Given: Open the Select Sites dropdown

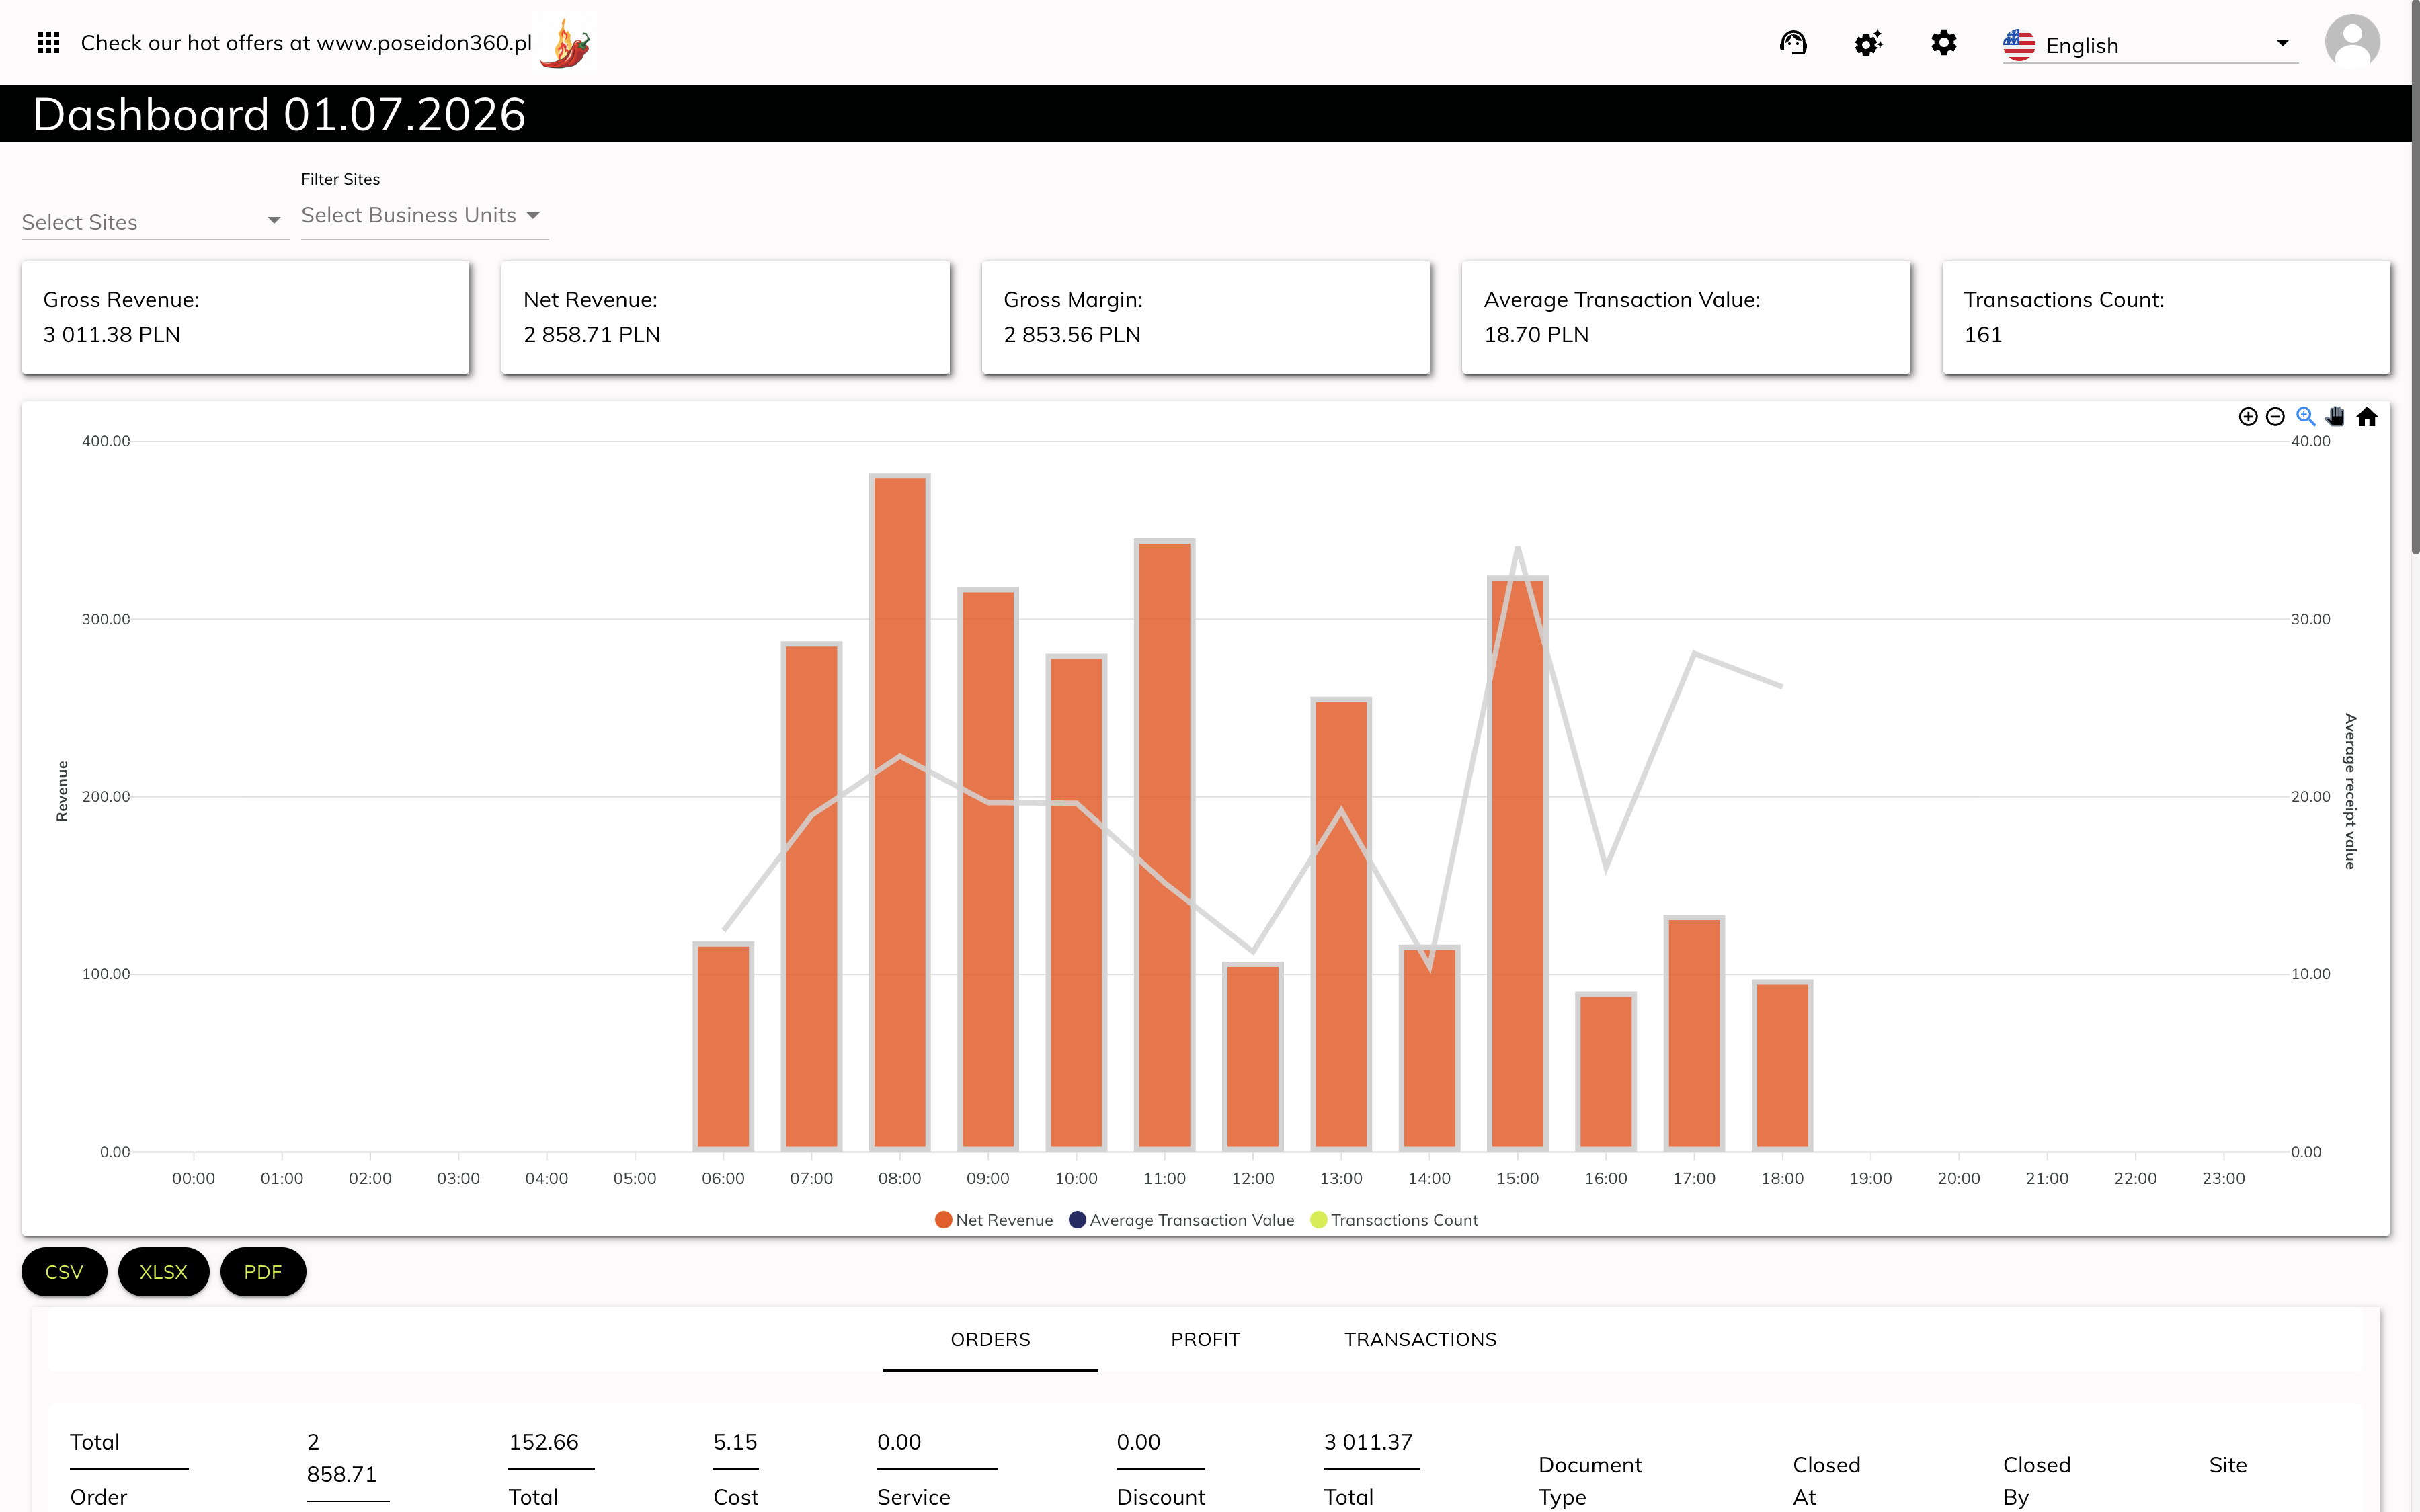Looking at the screenshot, I should click(x=155, y=222).
